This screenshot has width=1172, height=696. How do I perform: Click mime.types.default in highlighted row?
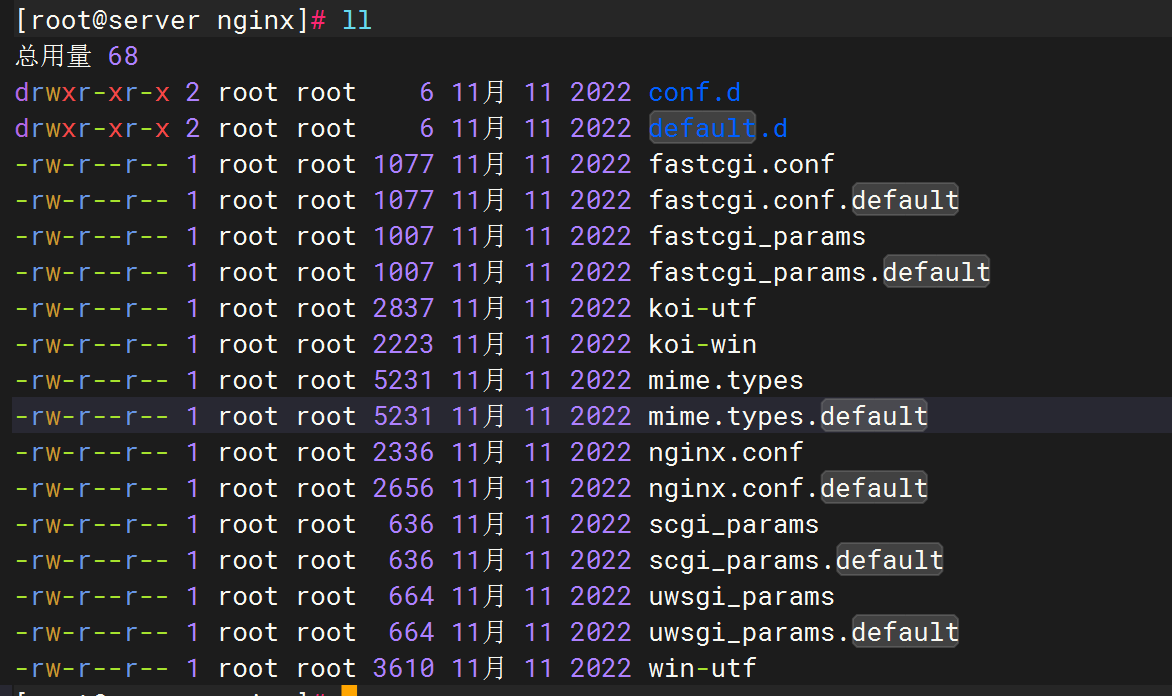coord(788,416)
